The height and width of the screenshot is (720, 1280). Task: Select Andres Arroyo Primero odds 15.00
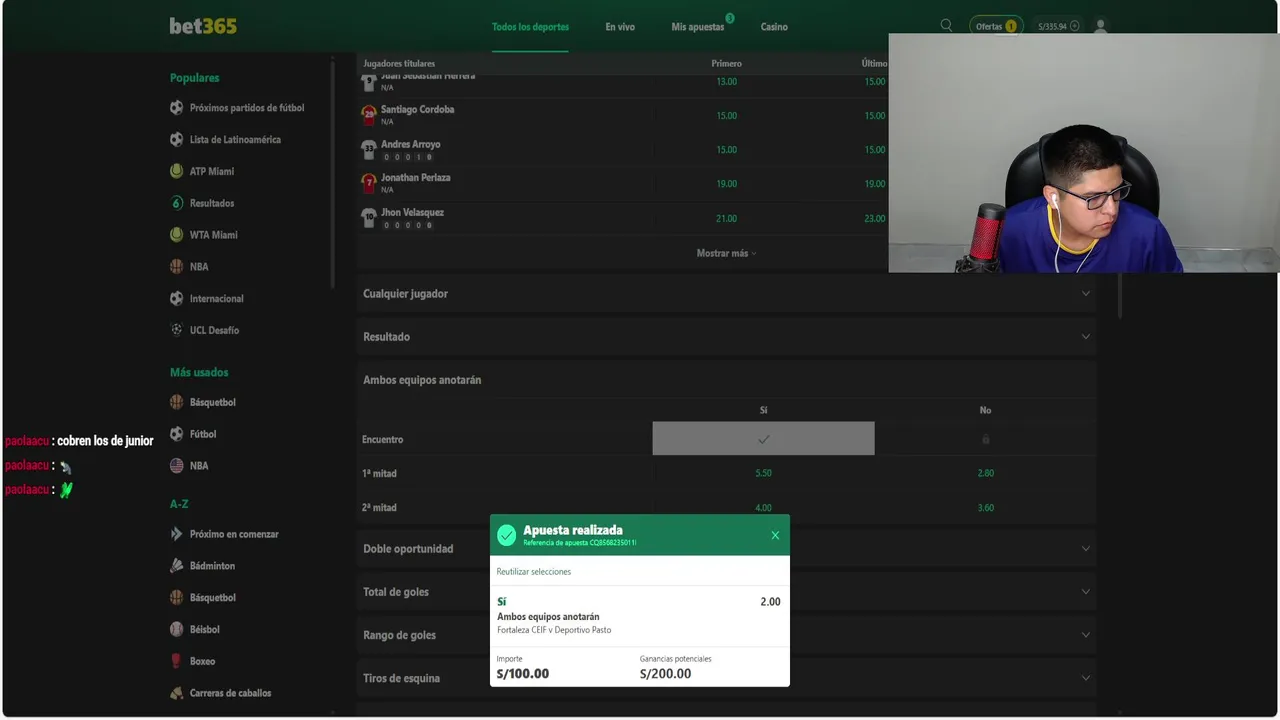tap(727, 150)
